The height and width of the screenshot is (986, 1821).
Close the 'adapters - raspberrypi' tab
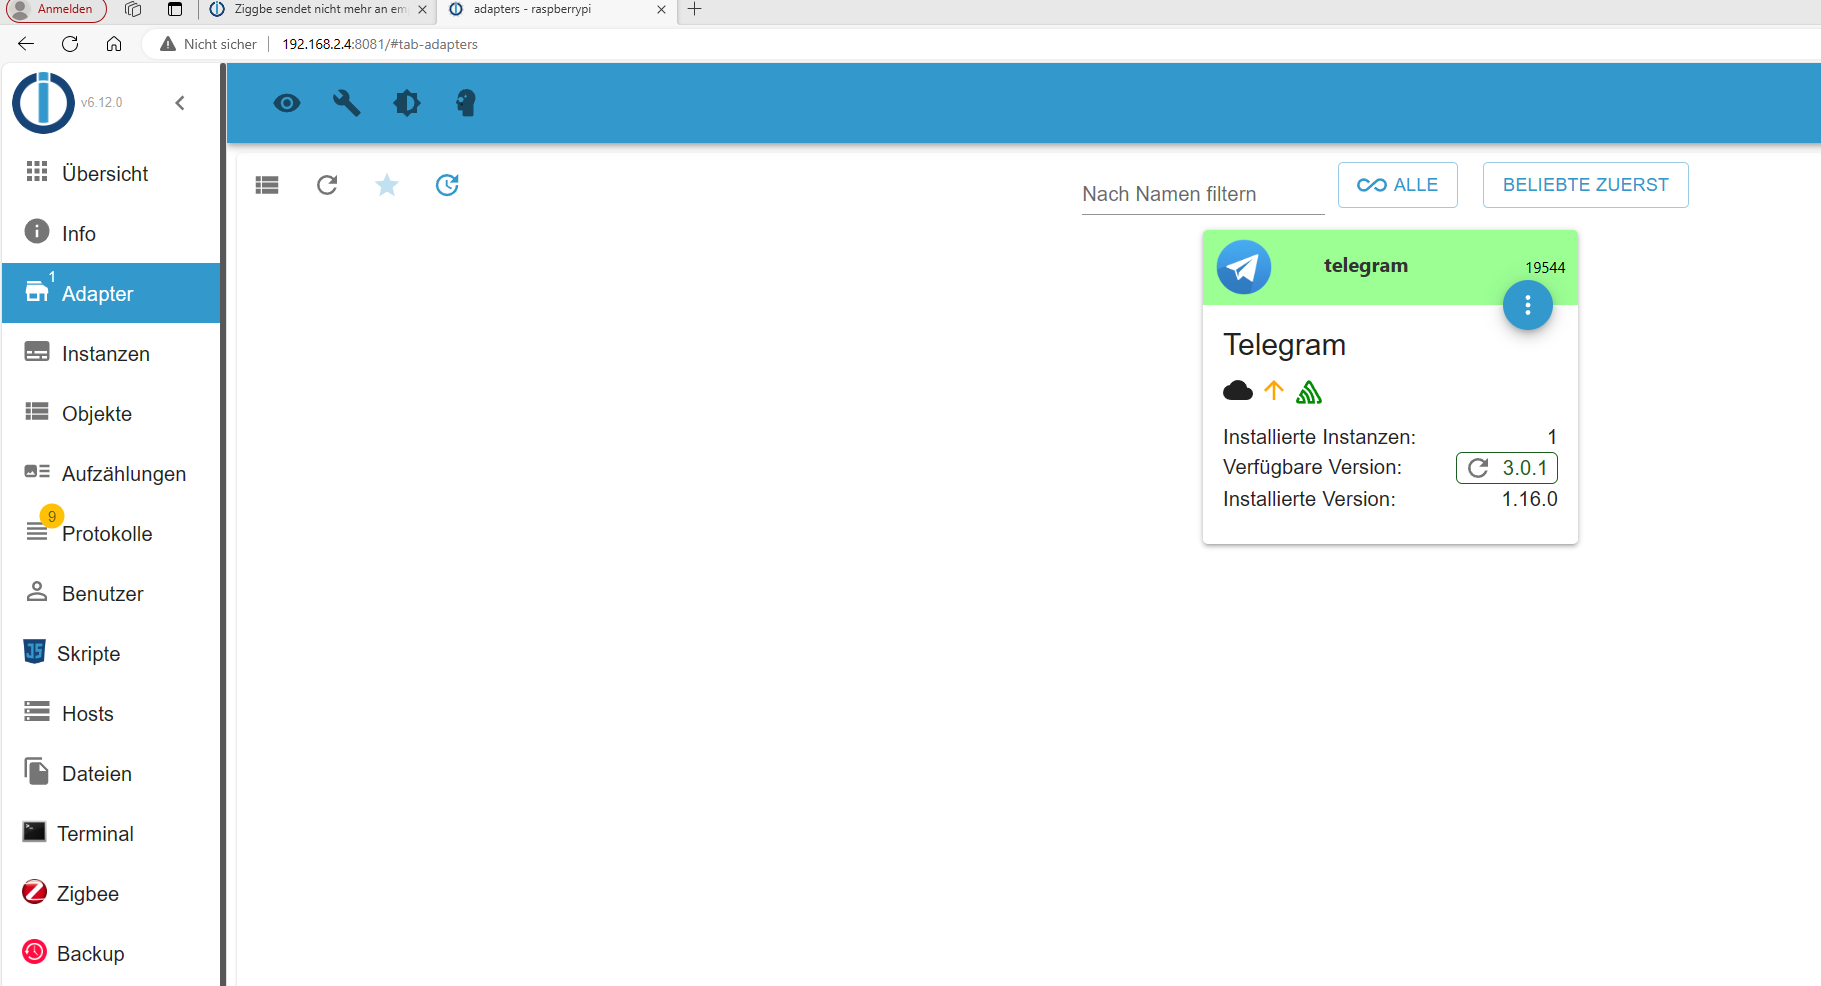pyautogui.click(x=661, y=9)
